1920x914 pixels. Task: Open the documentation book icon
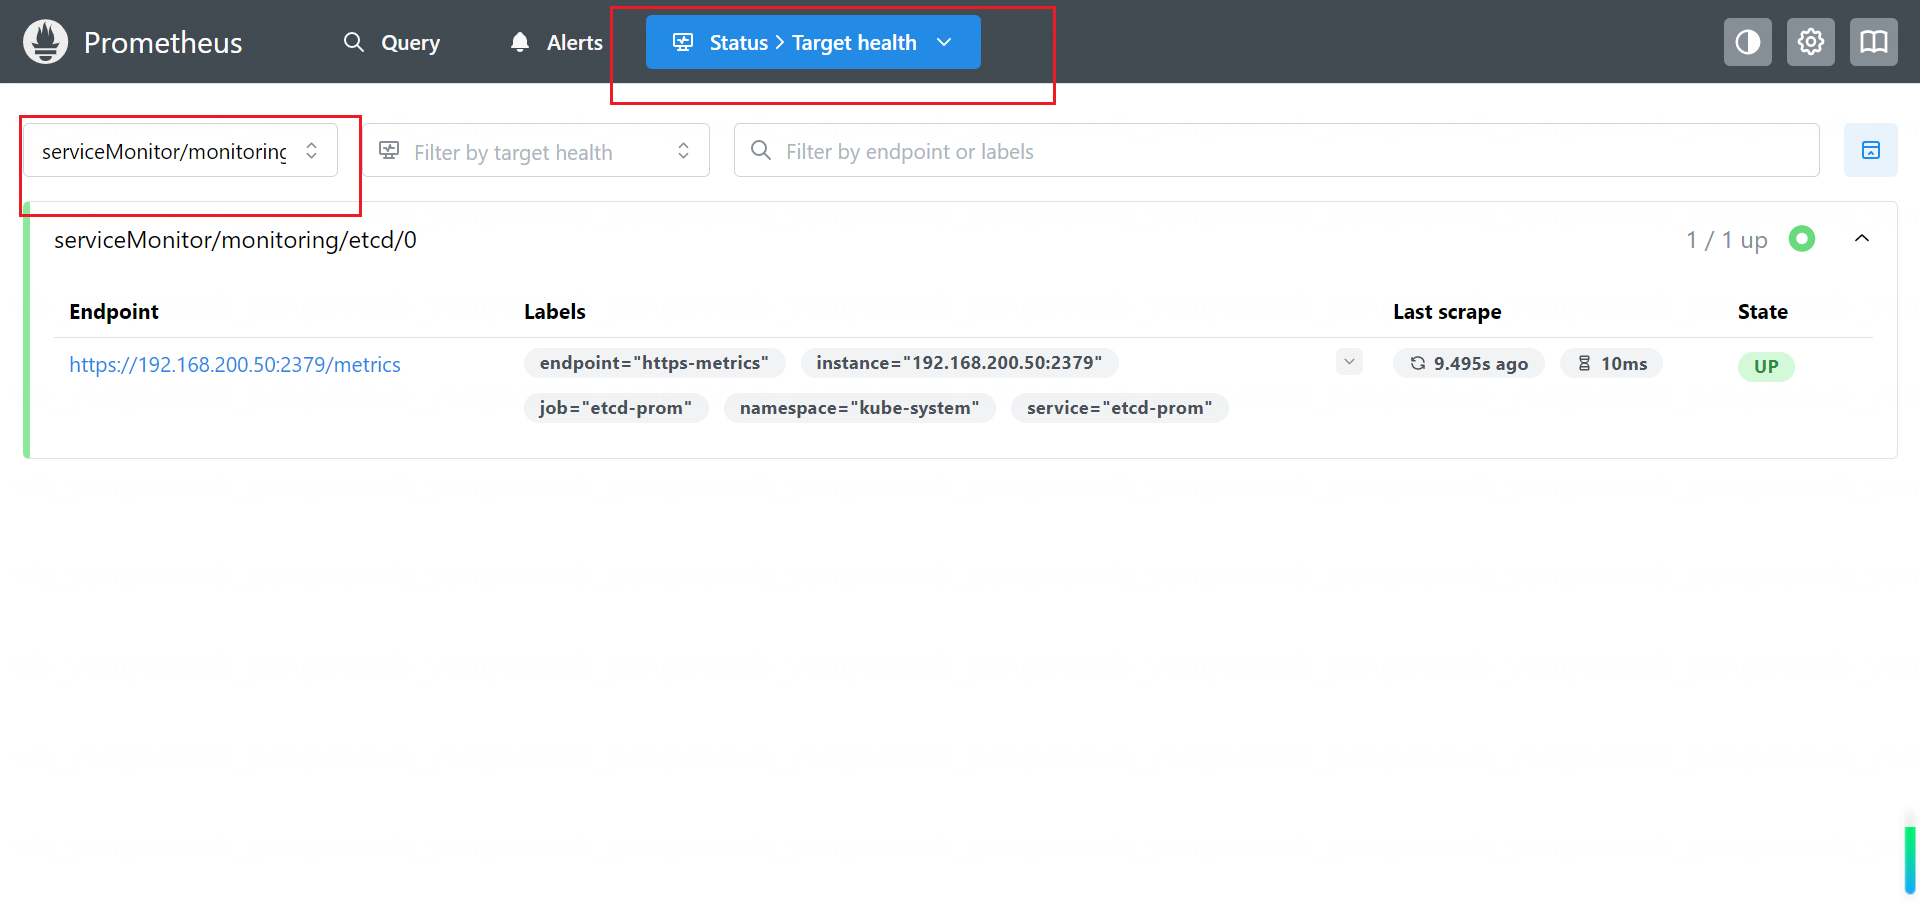(1873, 42)
